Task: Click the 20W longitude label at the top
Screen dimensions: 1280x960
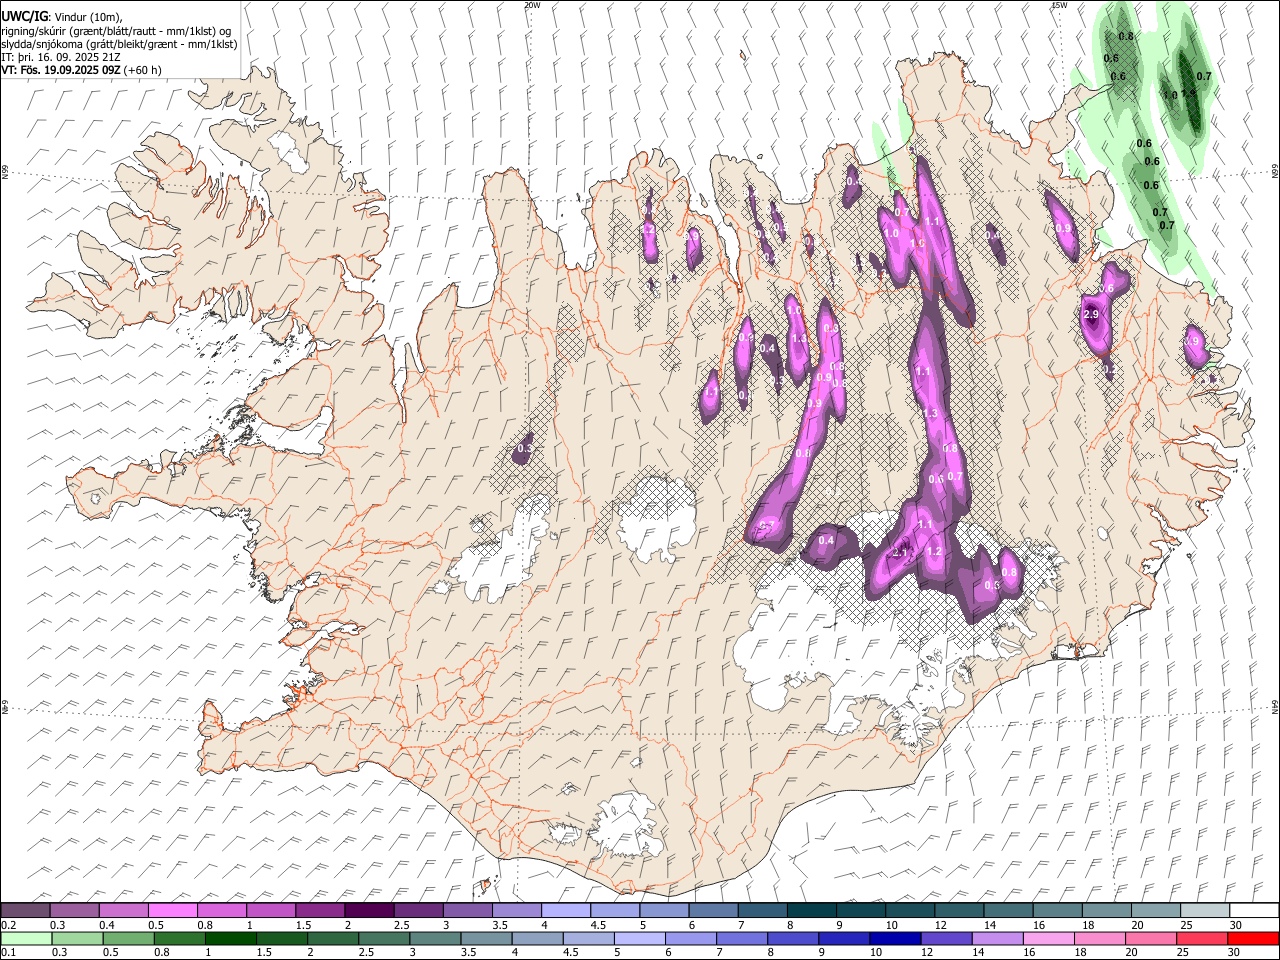Action: coord(532,5)
